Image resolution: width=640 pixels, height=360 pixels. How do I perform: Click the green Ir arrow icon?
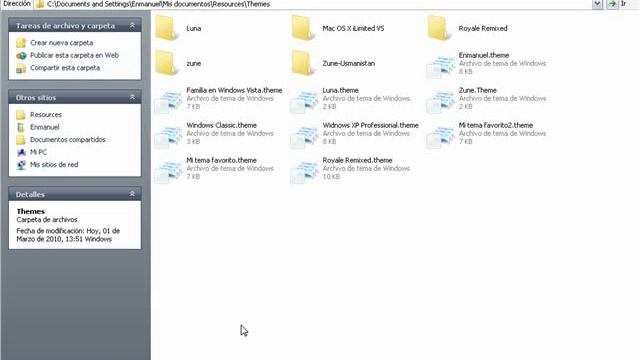pos(612,4)
